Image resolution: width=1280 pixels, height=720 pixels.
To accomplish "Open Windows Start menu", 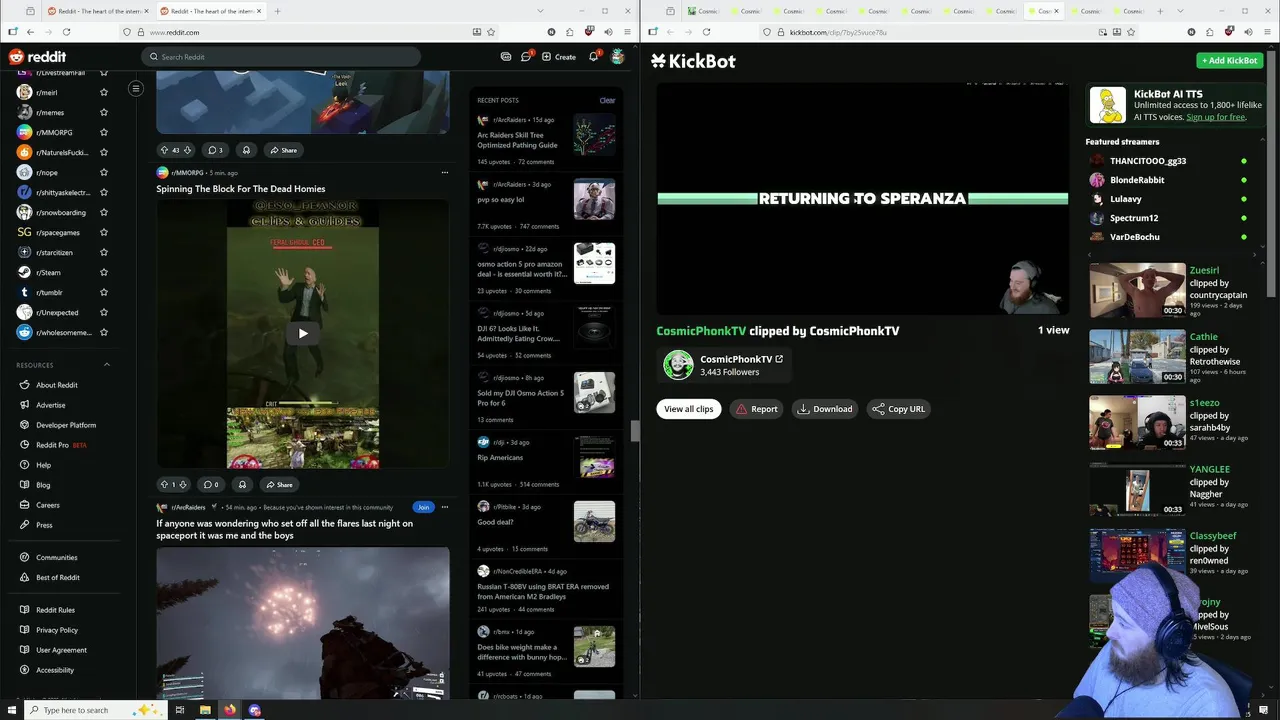I will tap(11, 710).
